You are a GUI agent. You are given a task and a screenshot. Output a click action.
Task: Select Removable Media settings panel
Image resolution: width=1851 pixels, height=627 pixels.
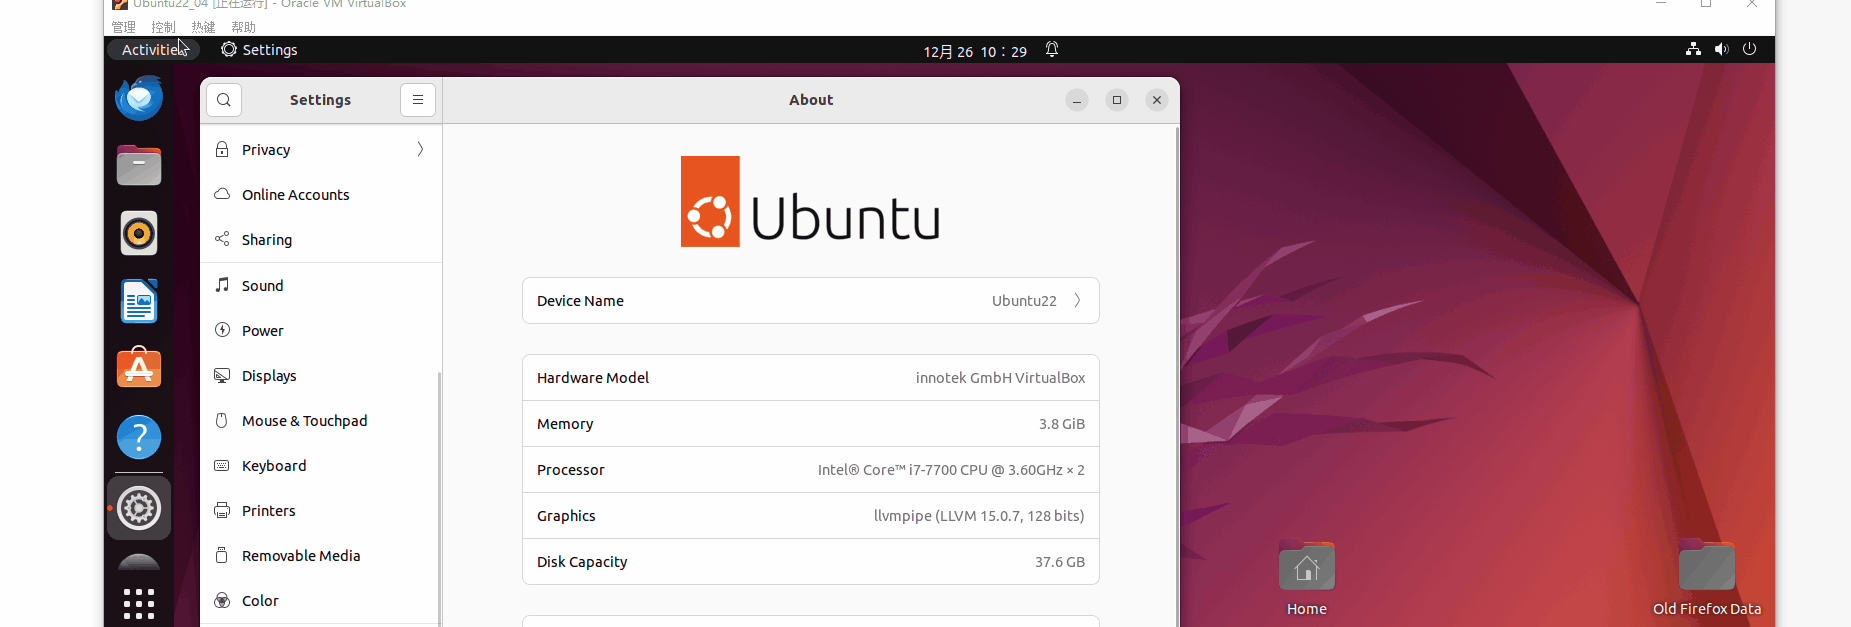coord(321,555)
